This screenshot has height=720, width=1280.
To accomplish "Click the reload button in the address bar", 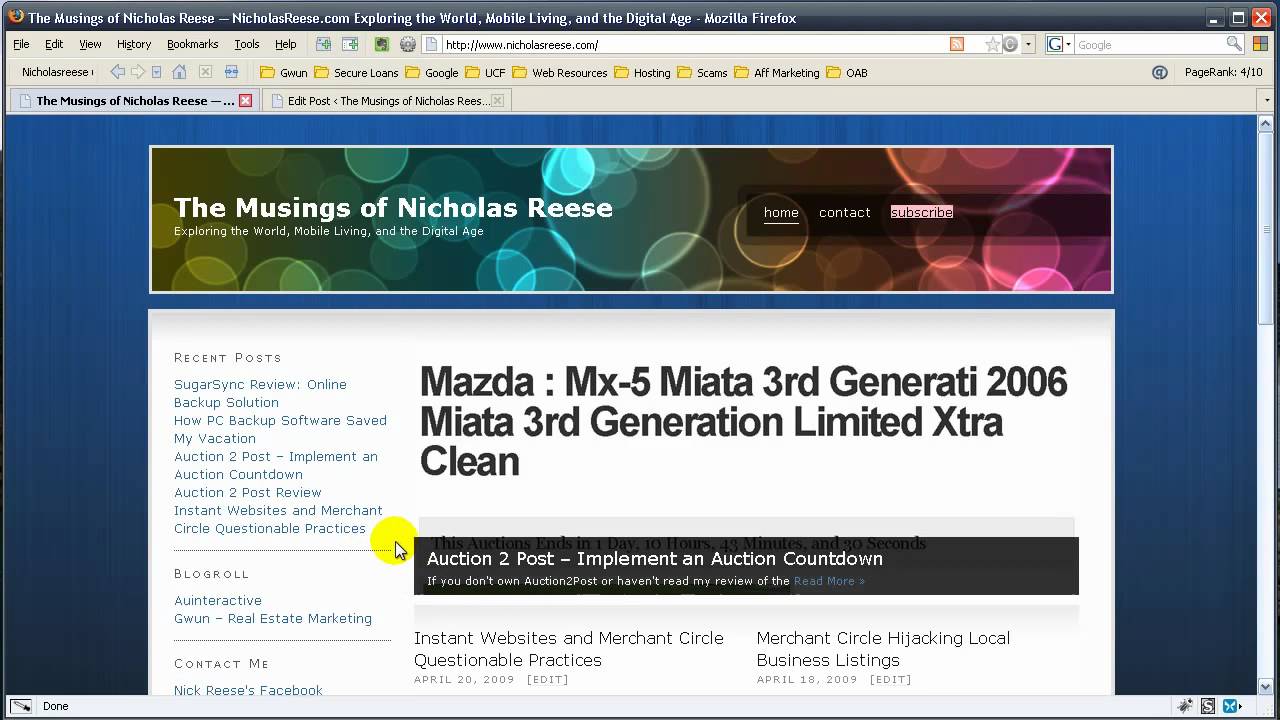I will click(x=1010, y=44).
